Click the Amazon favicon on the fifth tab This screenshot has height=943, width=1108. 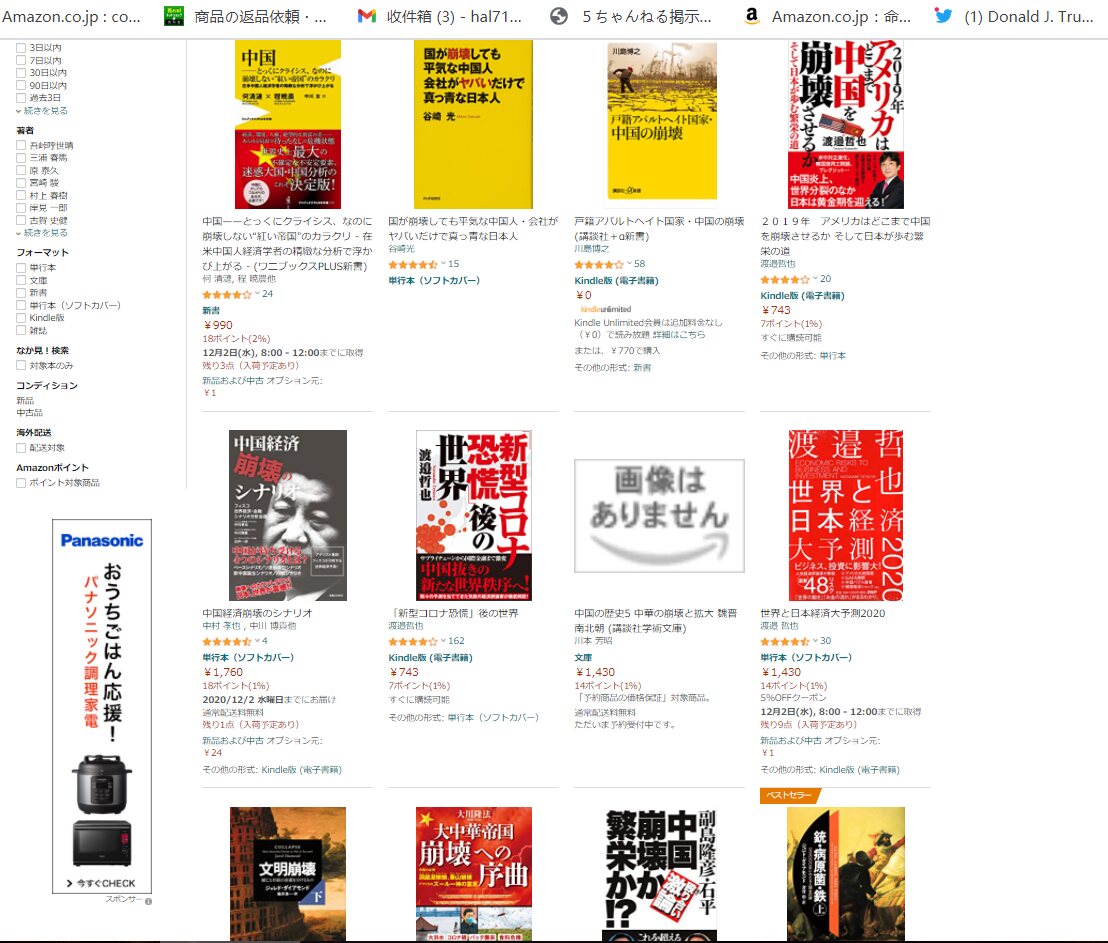(752, 16)
